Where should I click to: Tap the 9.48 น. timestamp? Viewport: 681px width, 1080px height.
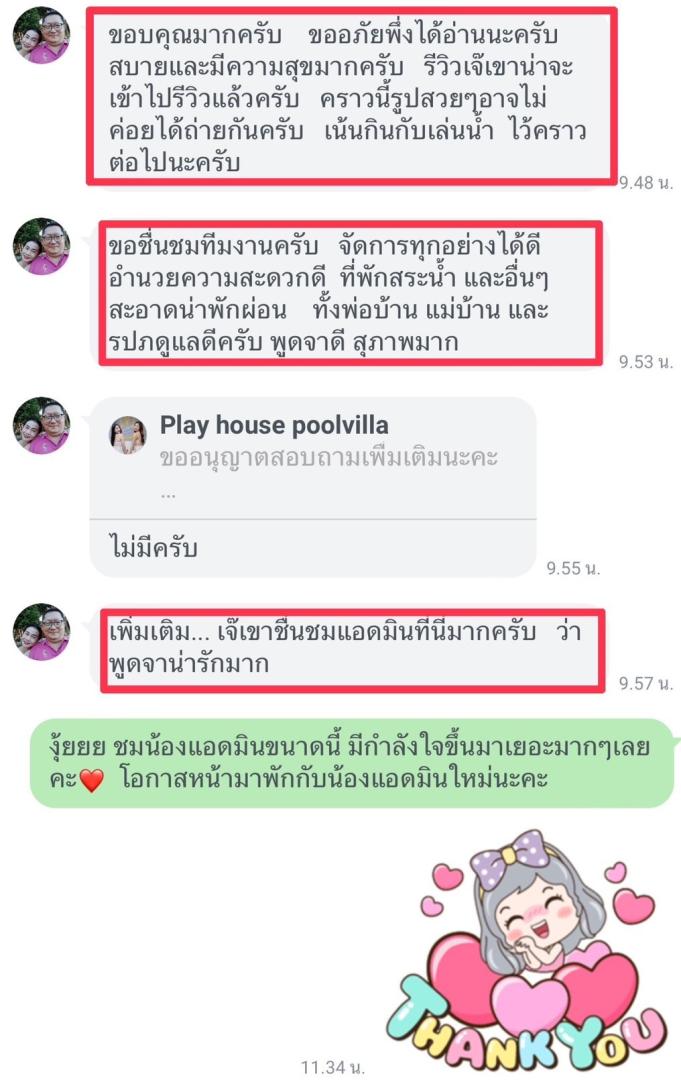[646, 183]
